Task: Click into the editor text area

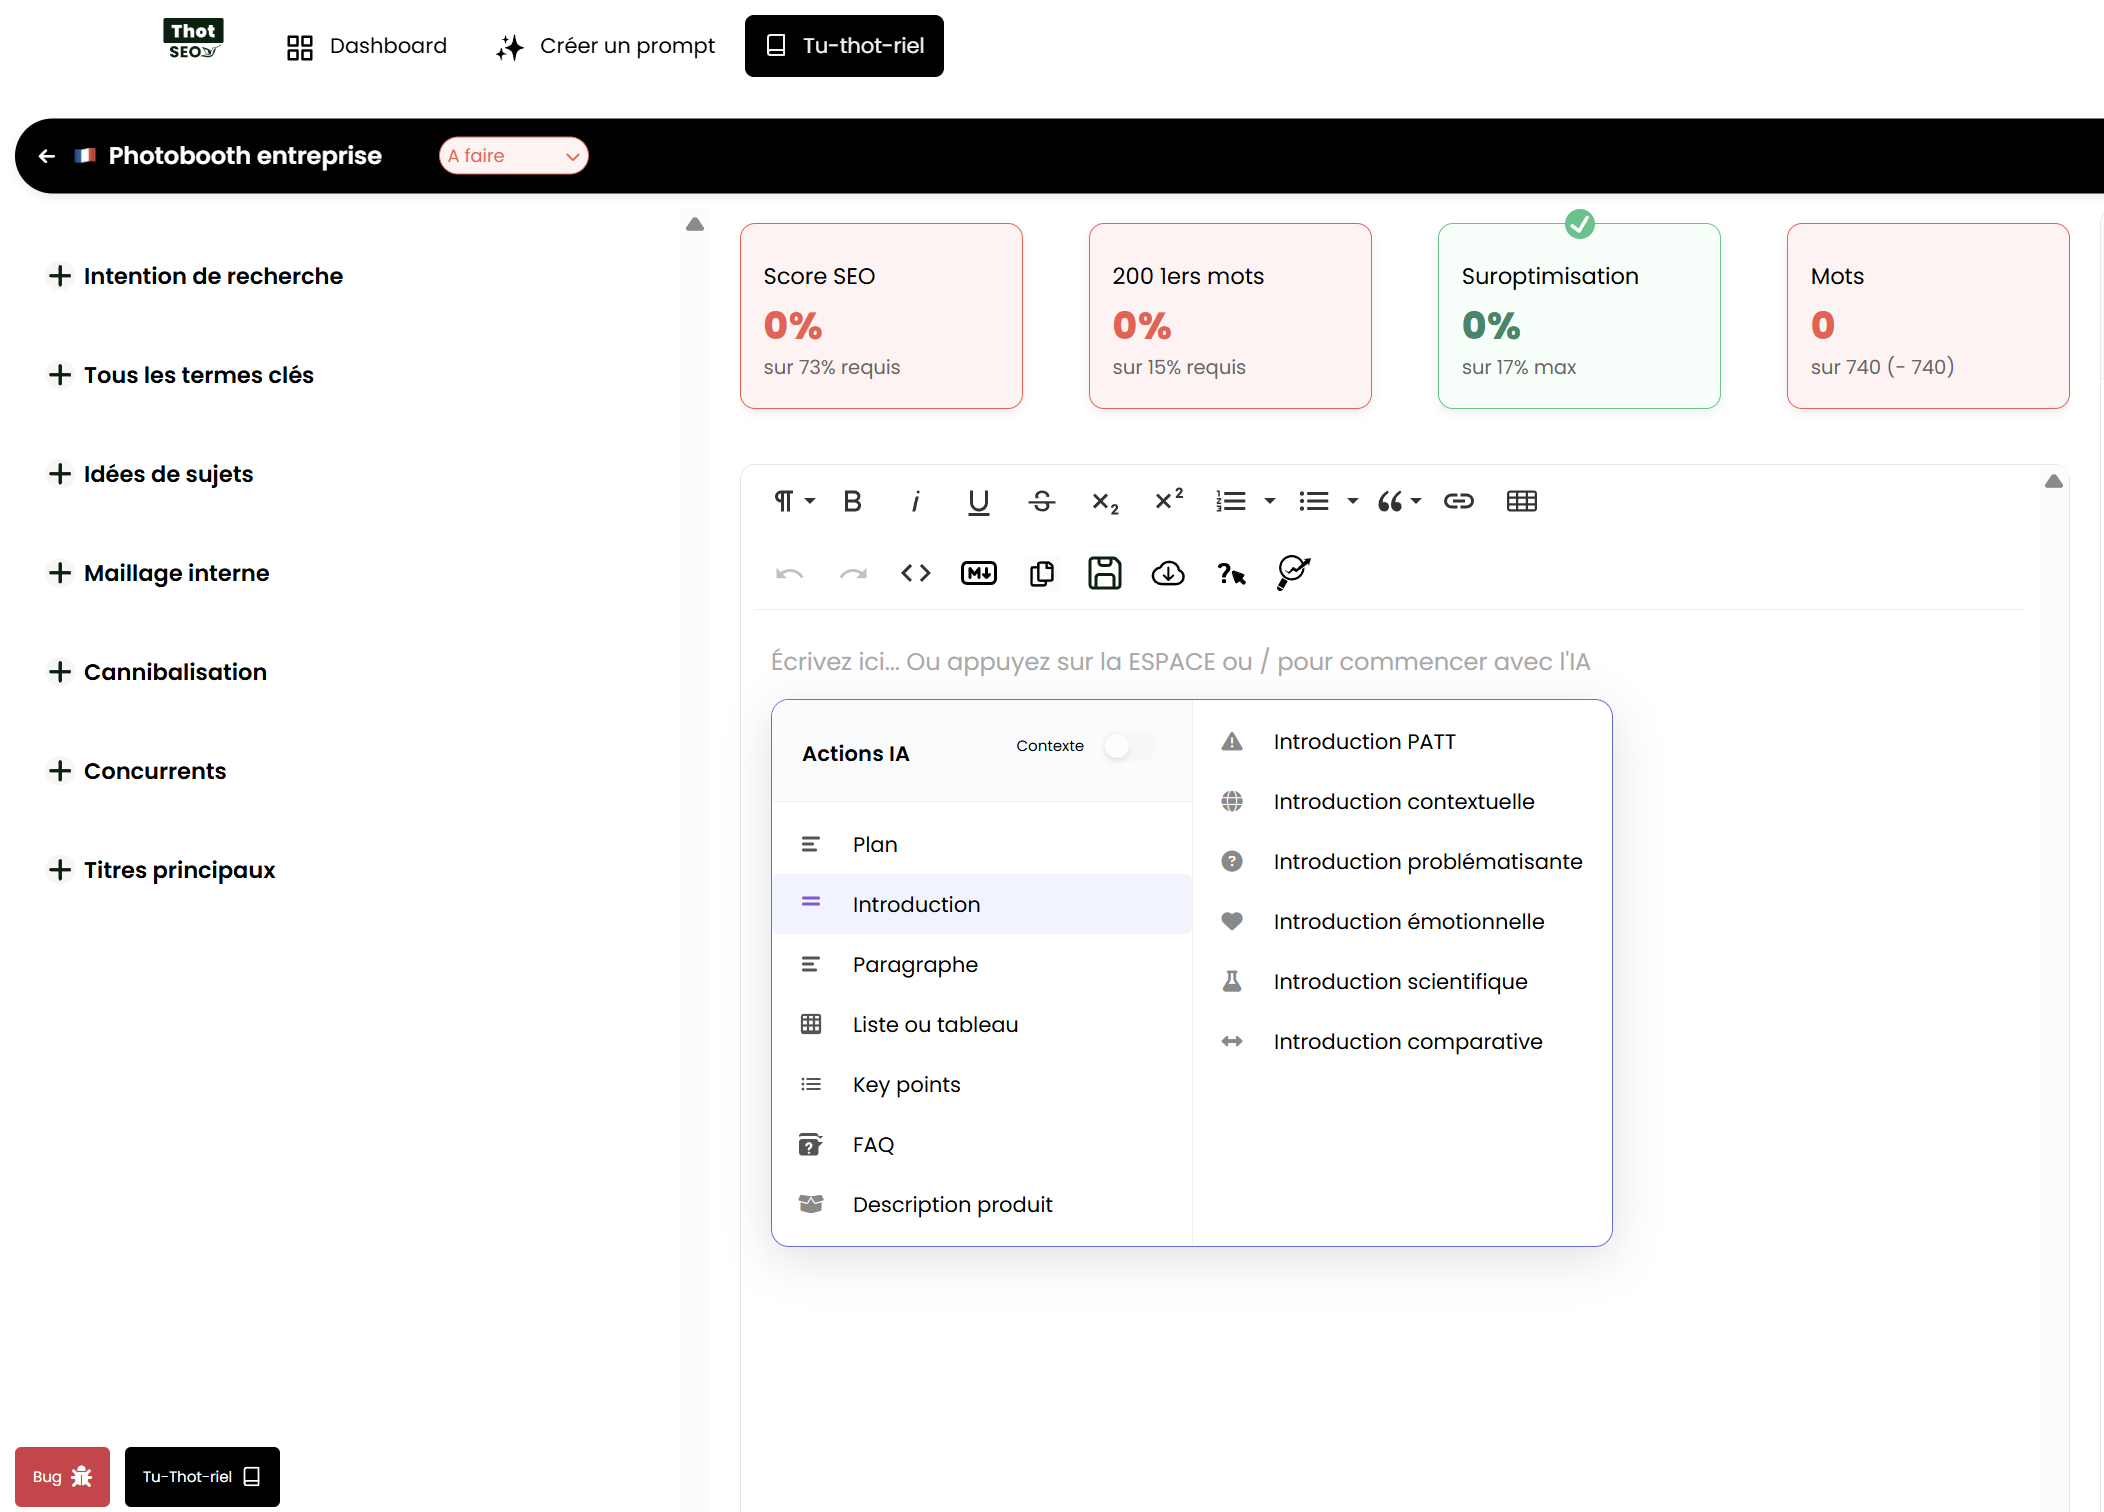Action: click(x=1180, y=661)
